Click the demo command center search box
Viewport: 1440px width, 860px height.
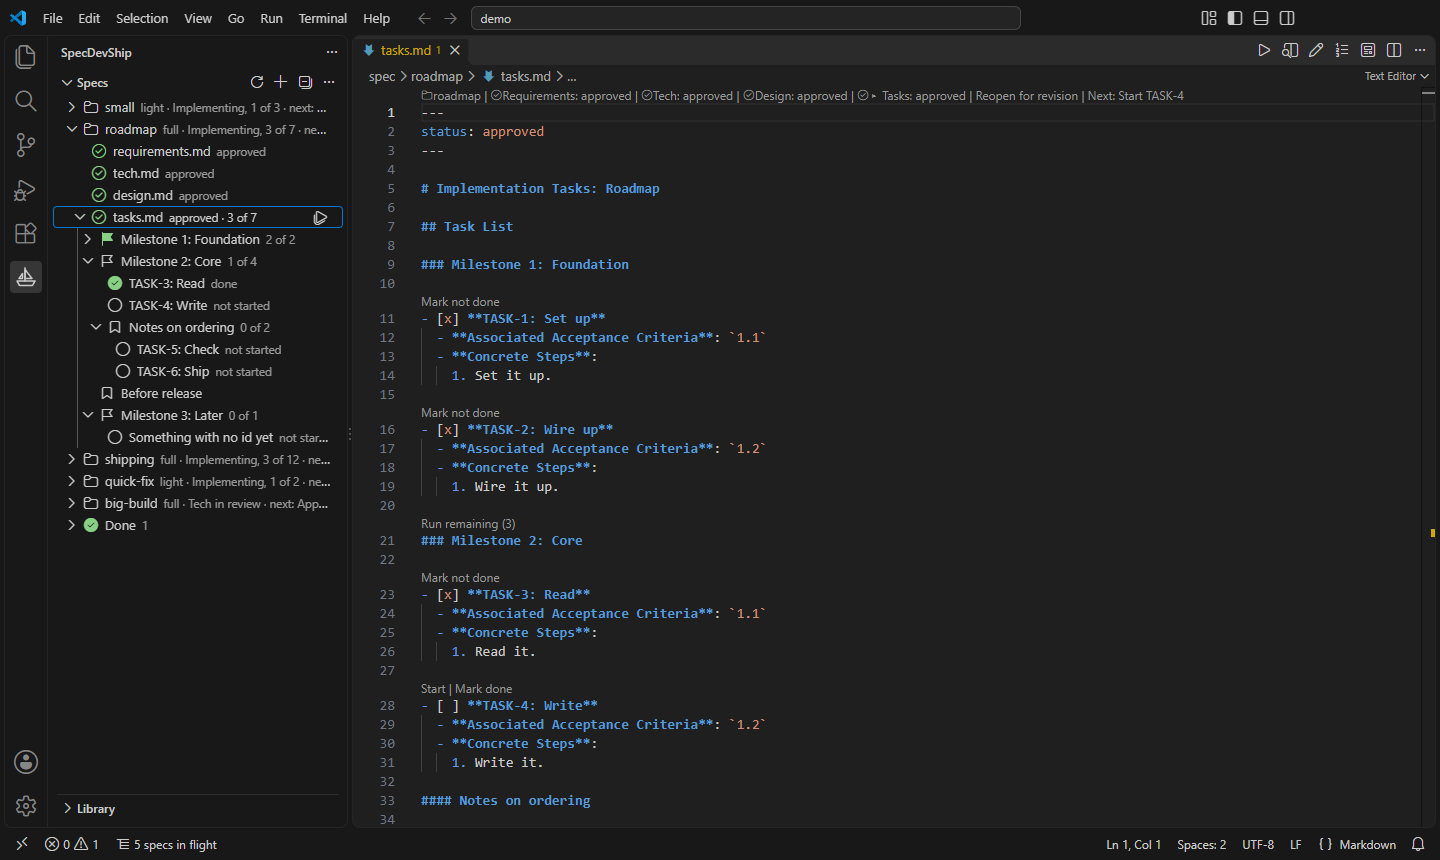pyautogui.click(x=746, y=18)
